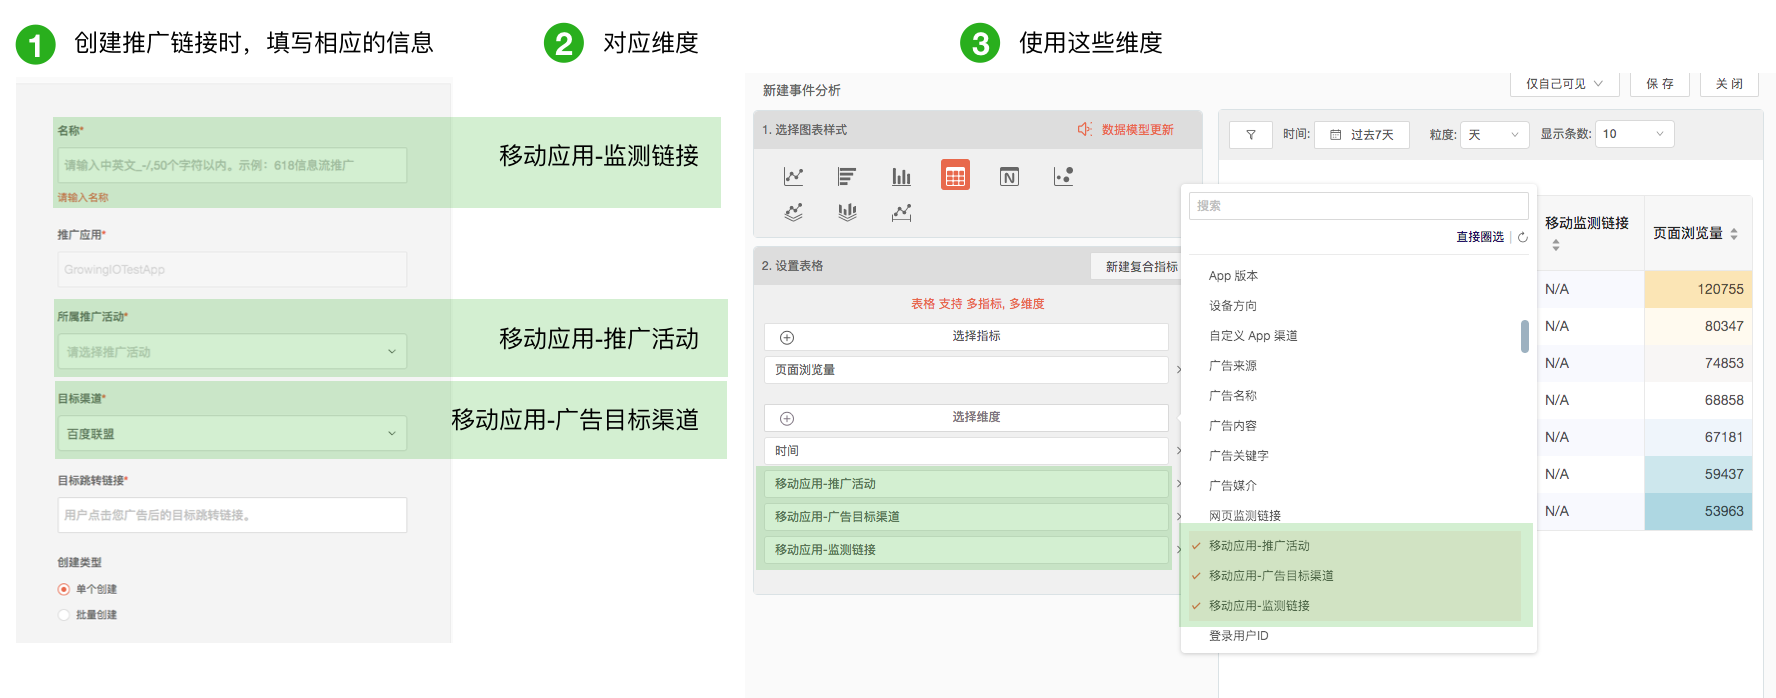Open the 仅自己可见 visibility dropdown
This screenshot has width=1776, height=698.
[x=1564, y=84]
